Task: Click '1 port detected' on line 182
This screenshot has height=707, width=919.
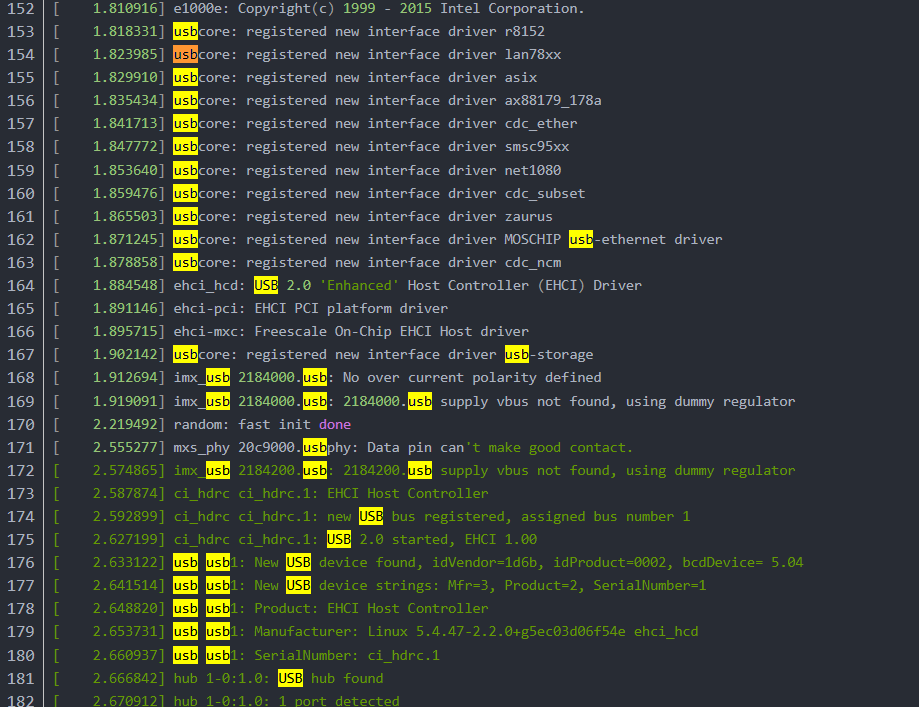Action: [x=339, y=701]
